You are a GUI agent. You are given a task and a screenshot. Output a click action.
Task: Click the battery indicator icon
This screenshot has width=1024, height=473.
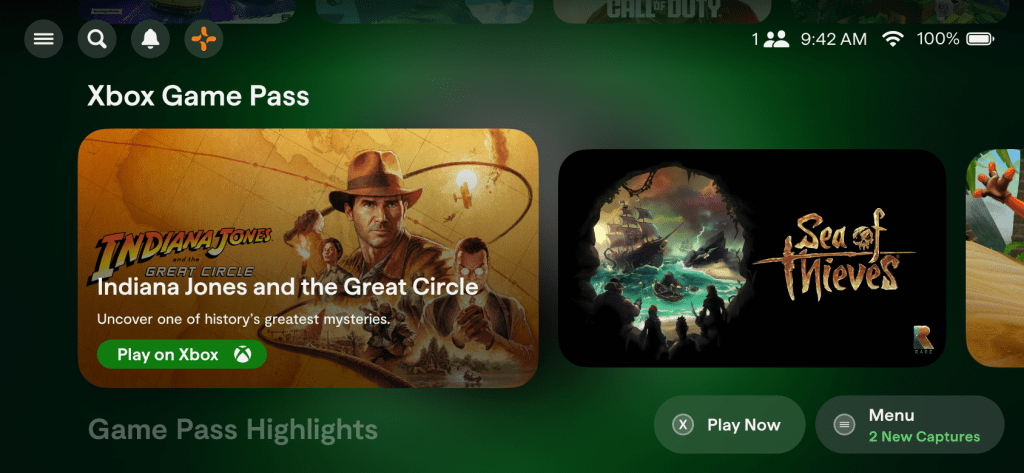(980, 39)
